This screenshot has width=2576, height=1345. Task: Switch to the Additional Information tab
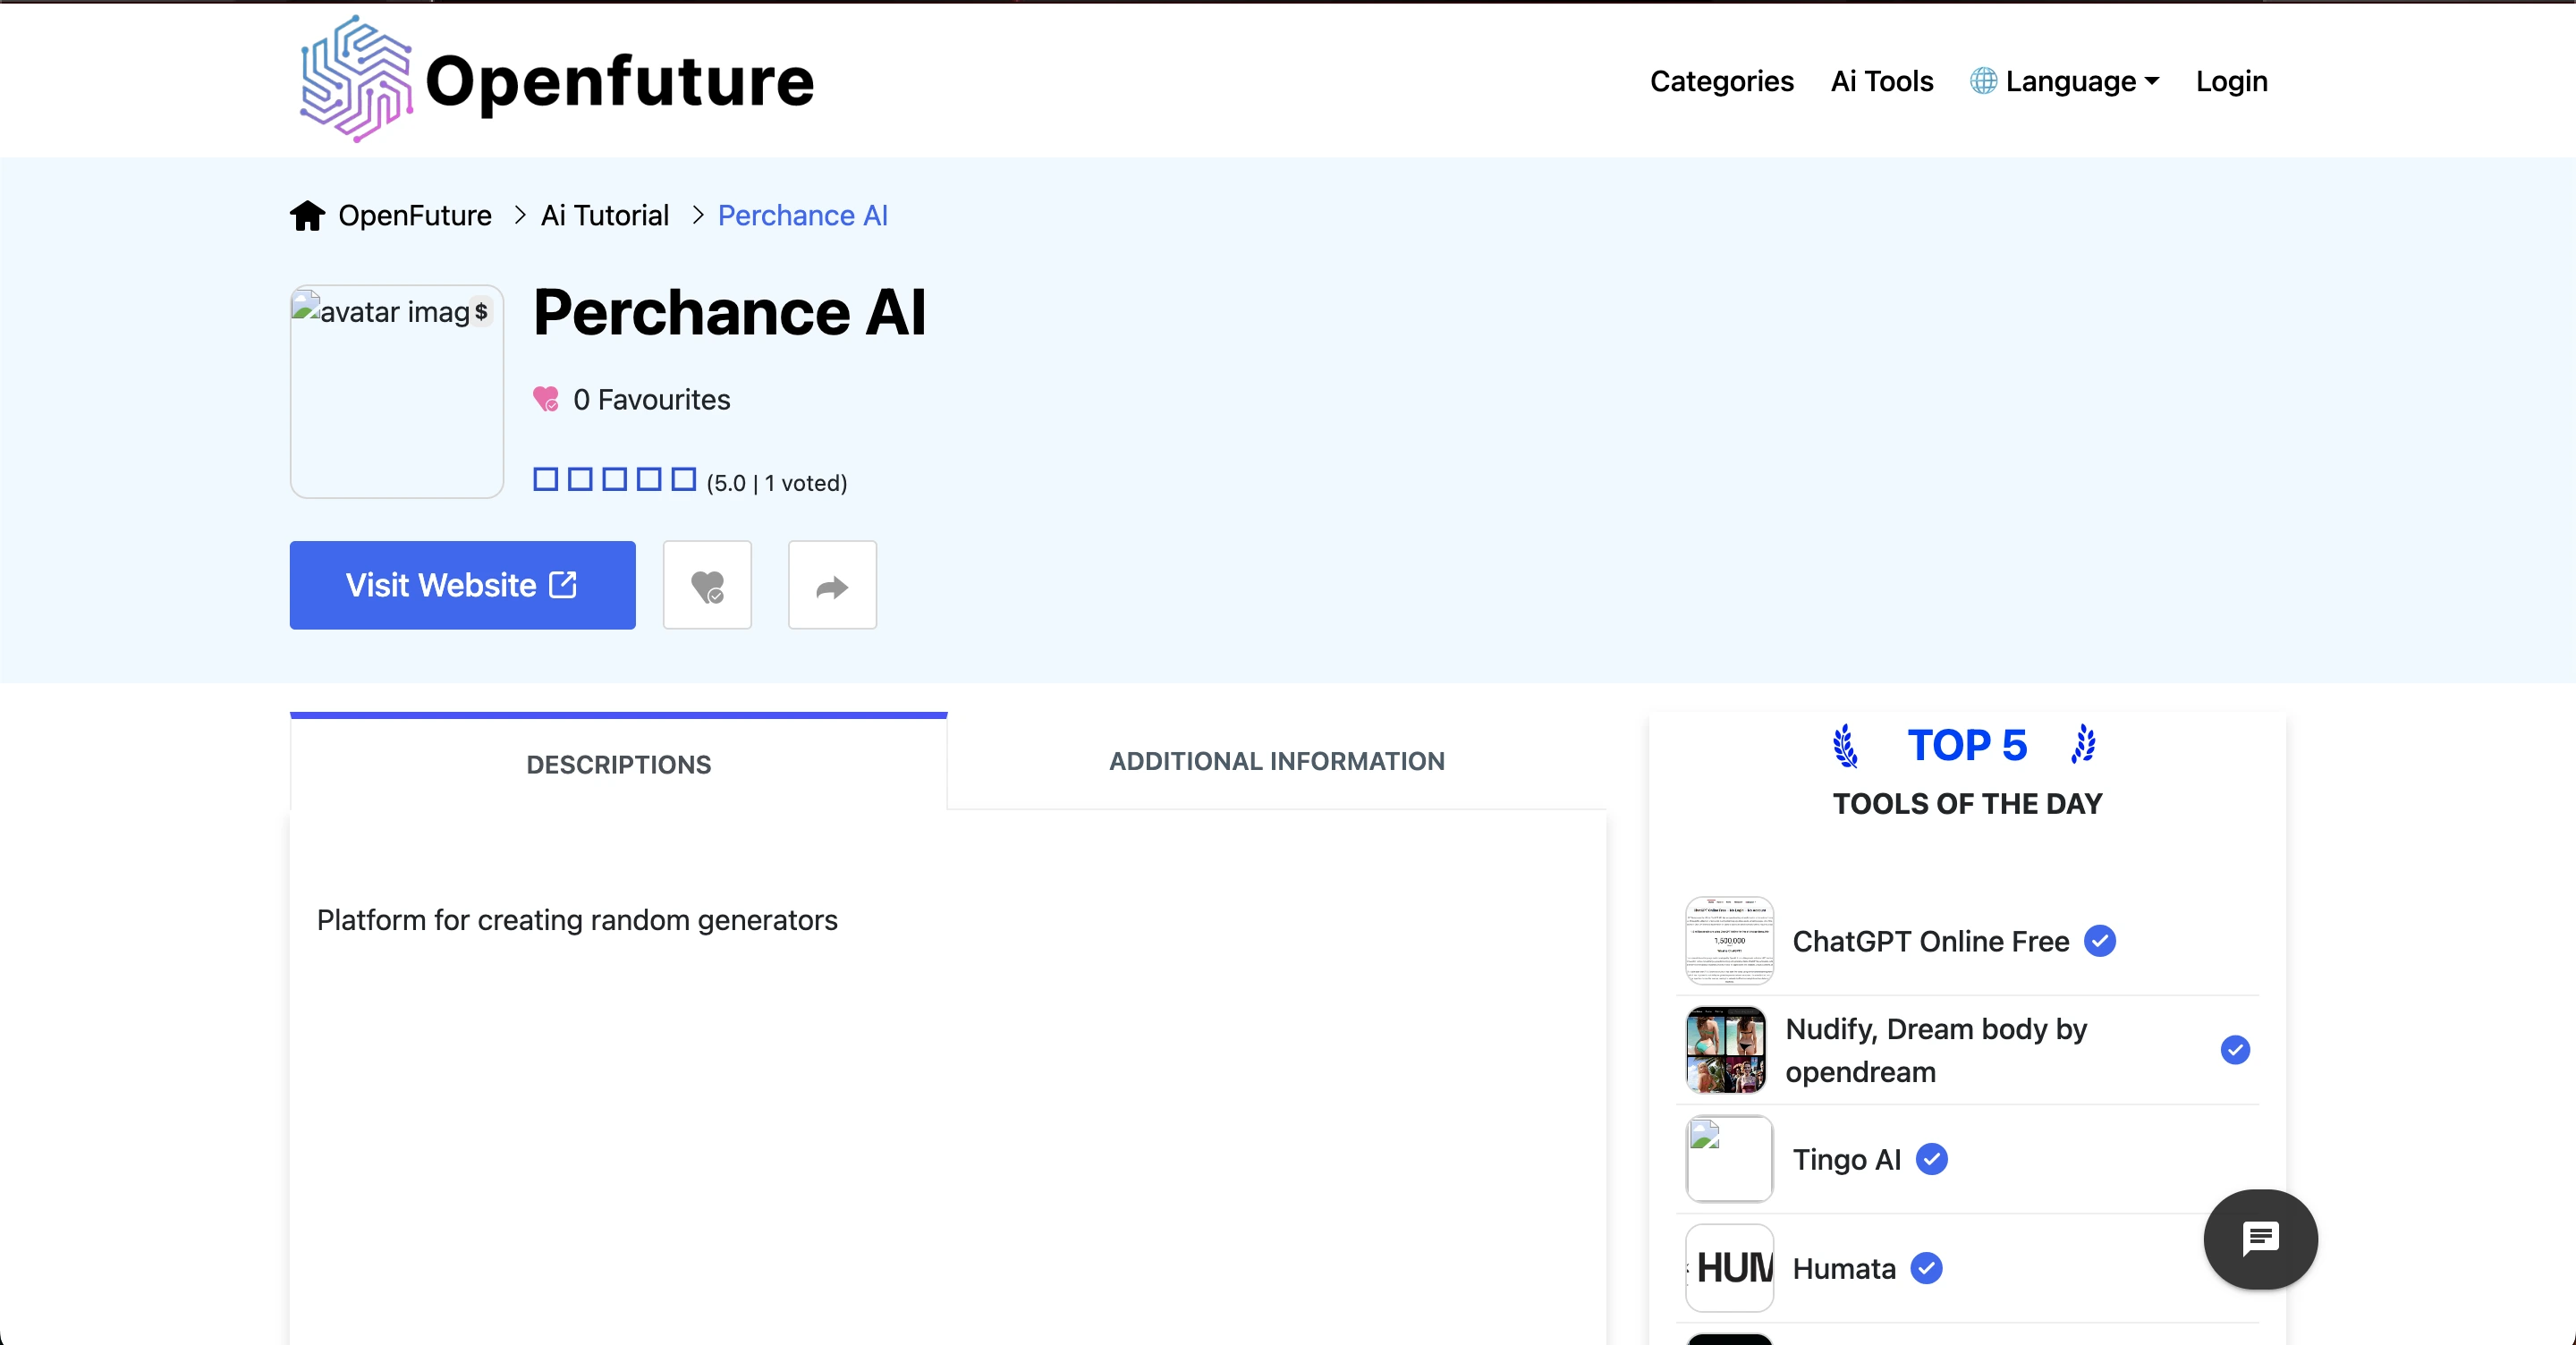tap(1276, 761)
